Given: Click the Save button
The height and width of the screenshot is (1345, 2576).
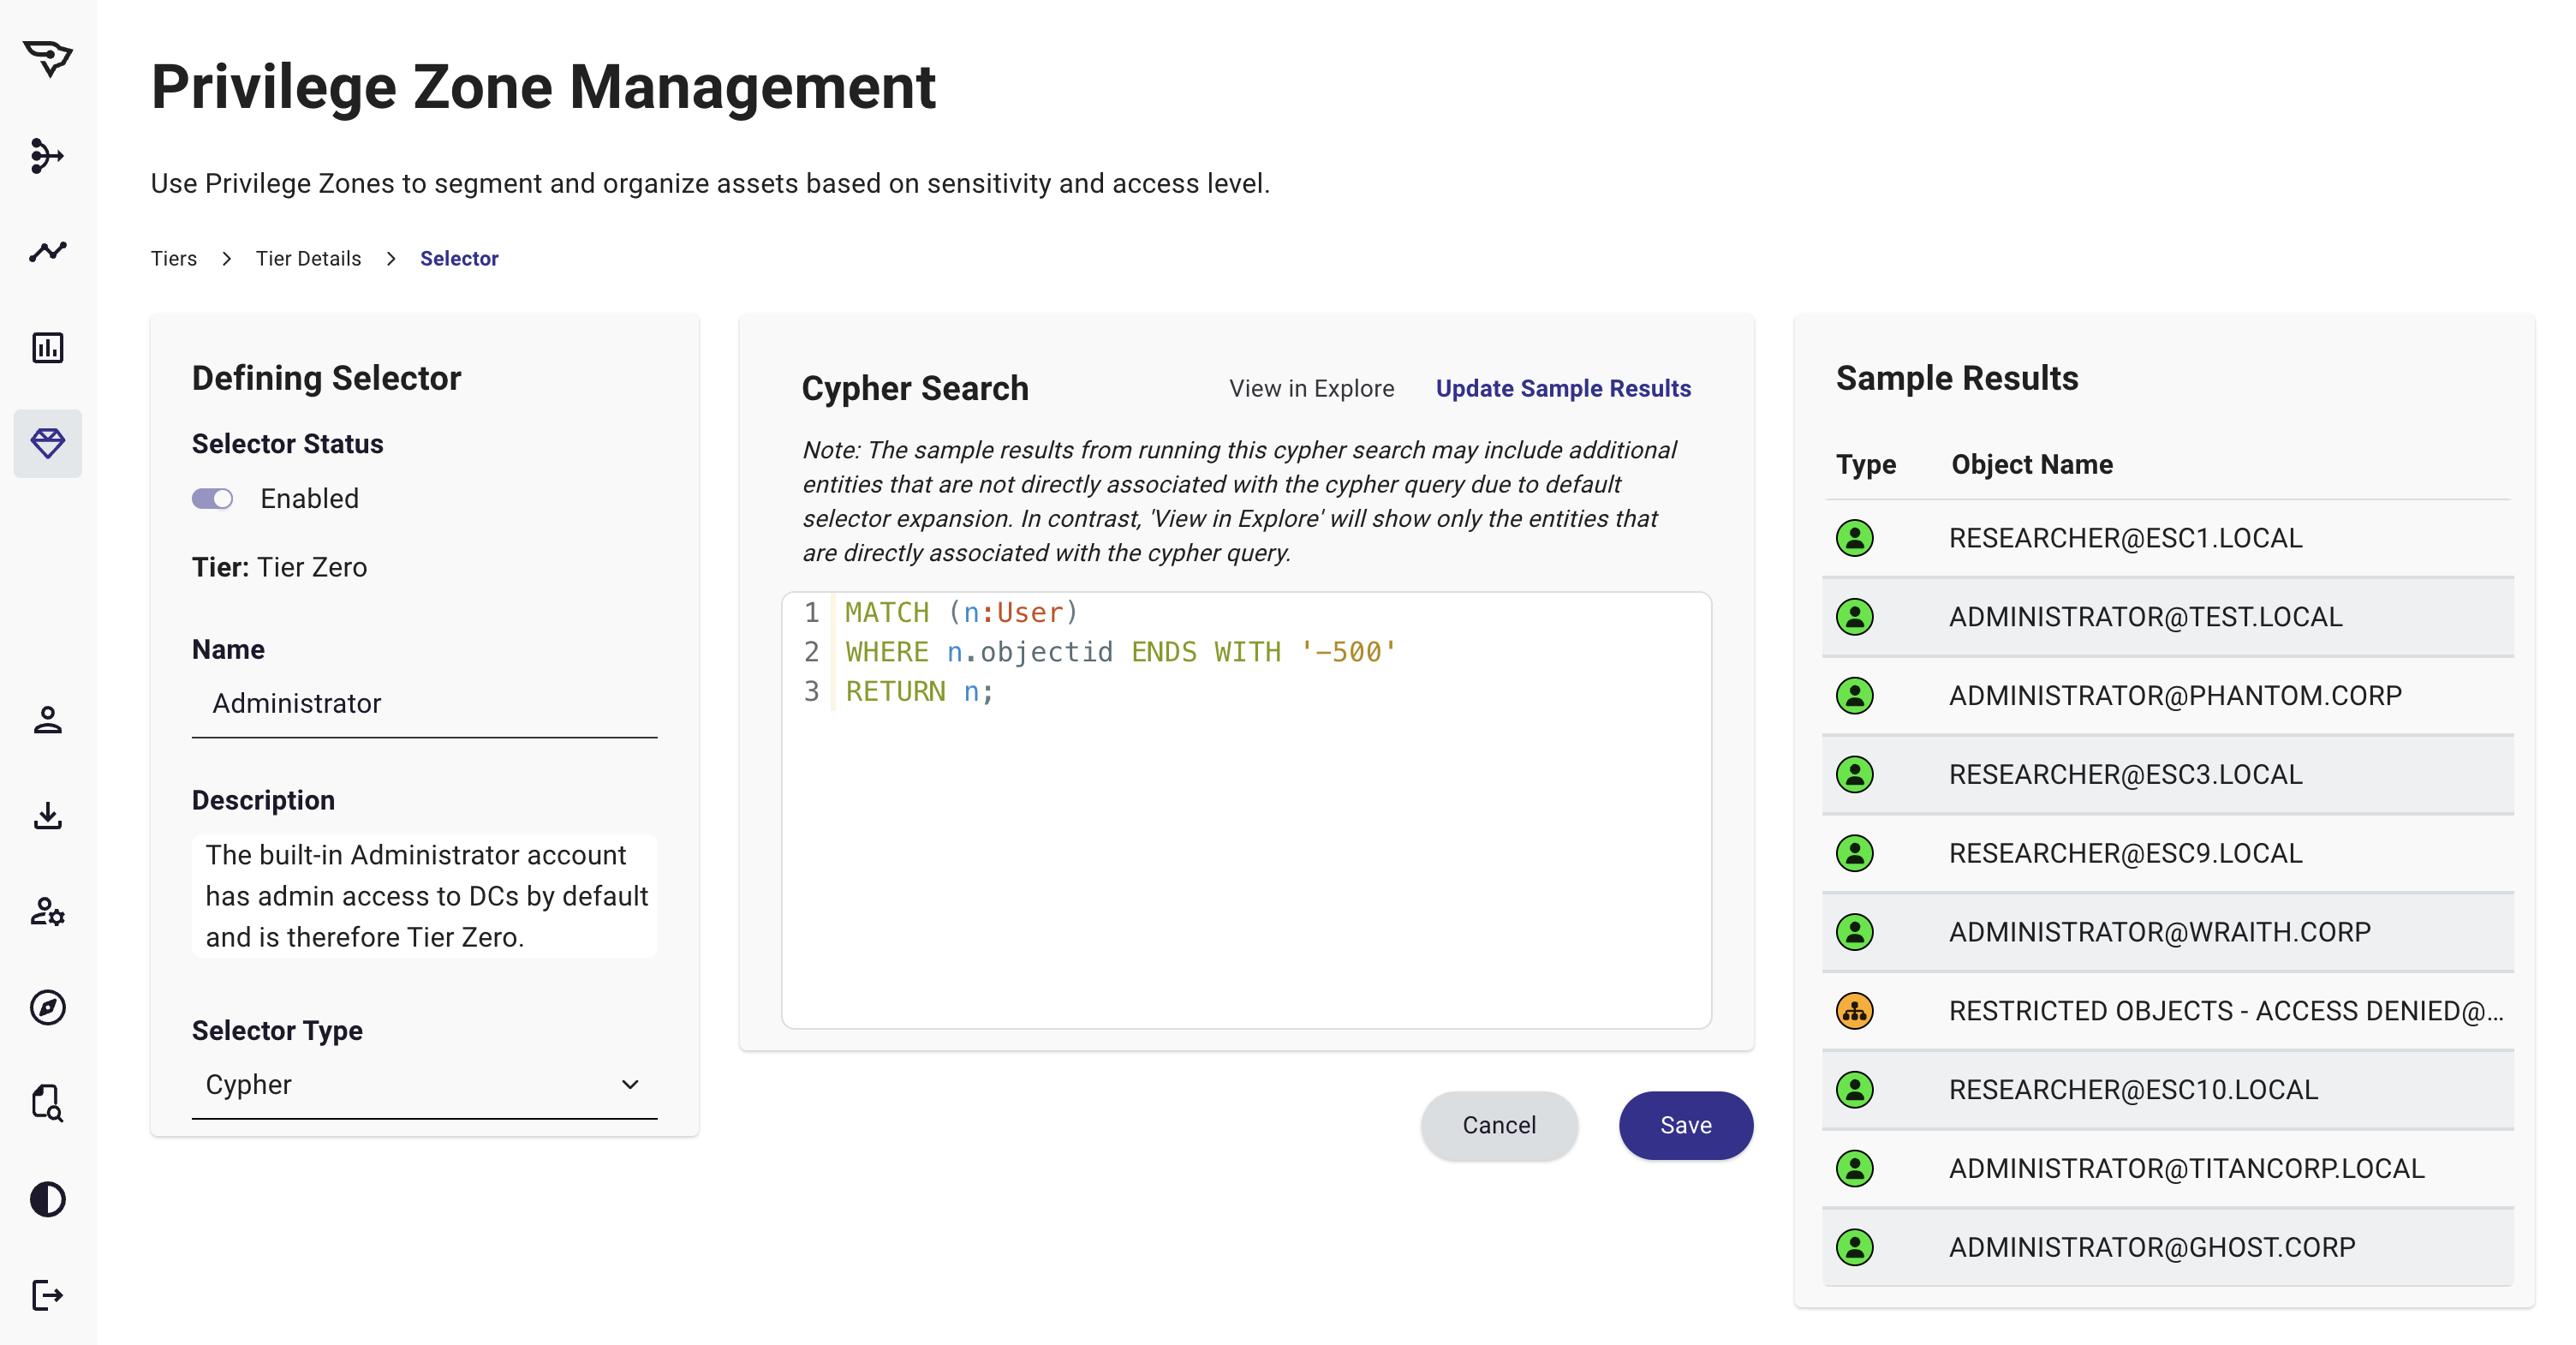Looking at the screenshot, I should [x=1685, y=1125].
